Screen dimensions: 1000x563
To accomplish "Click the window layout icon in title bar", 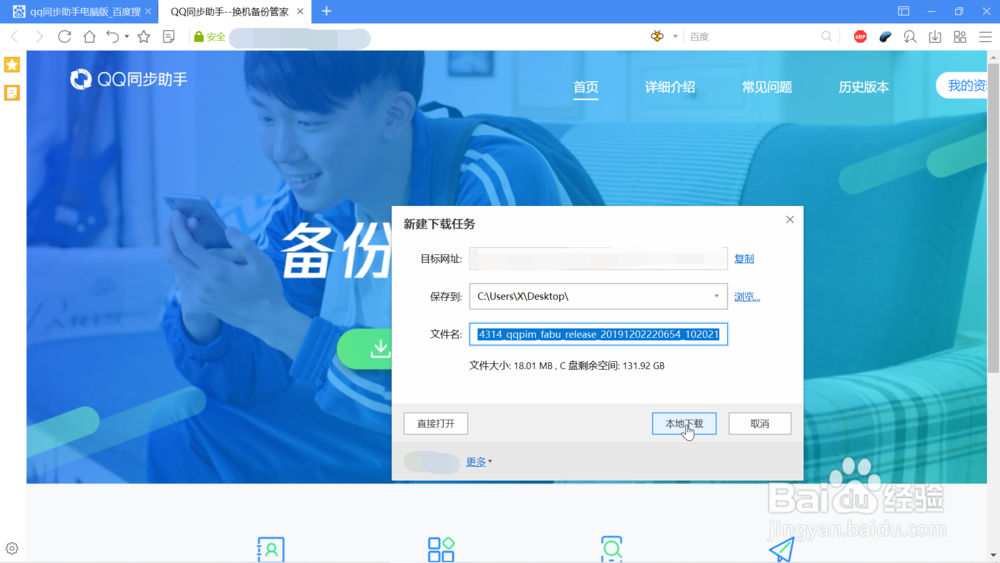I will coord(904,11).
